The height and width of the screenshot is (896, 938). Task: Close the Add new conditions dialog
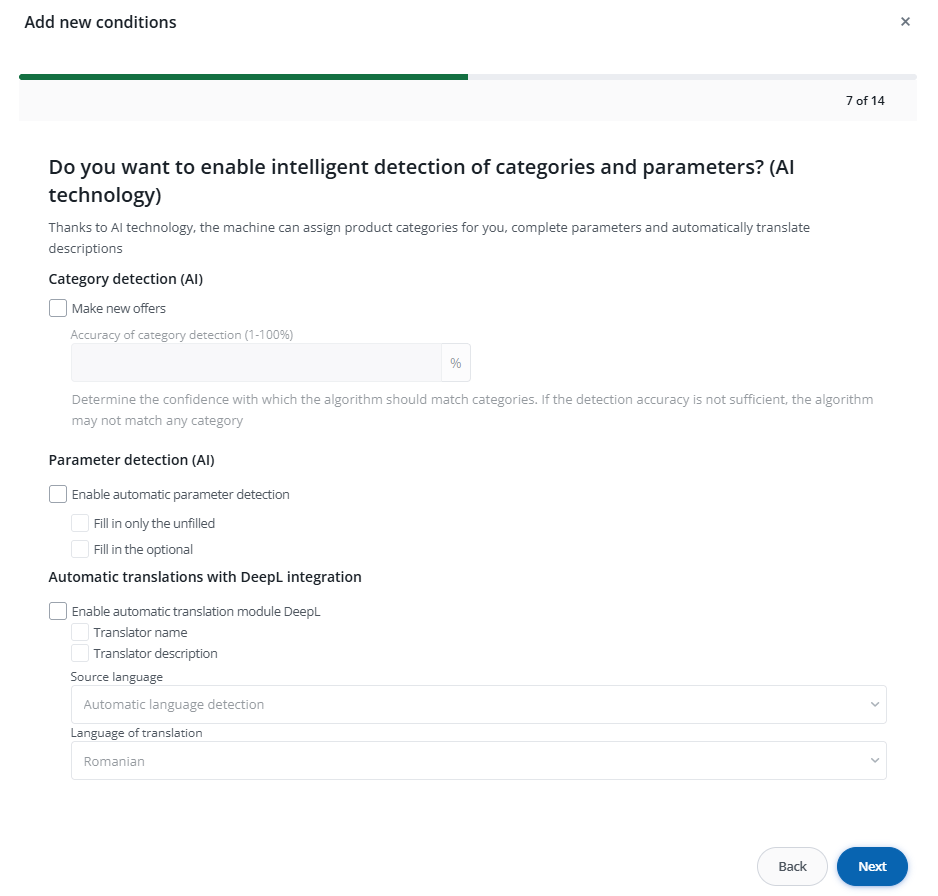click(x=905, y=21)
